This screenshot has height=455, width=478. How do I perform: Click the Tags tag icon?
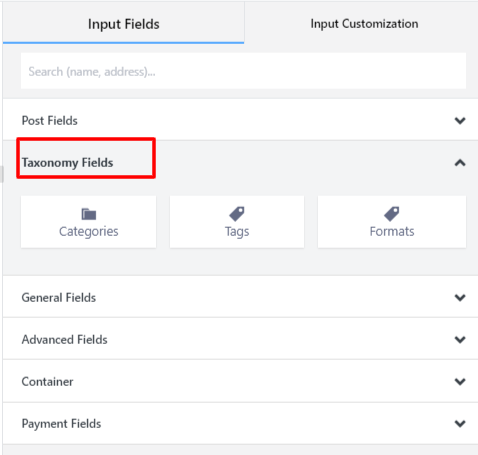237,214
